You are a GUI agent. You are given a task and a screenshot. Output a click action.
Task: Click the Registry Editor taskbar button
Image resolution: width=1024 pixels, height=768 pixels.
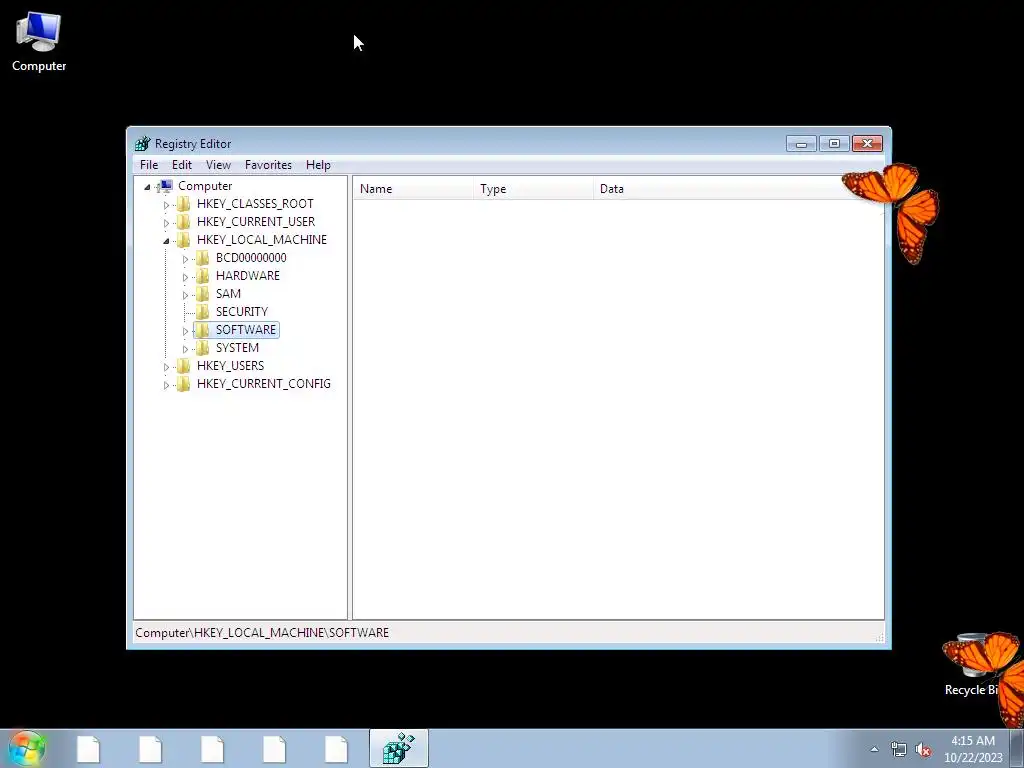(398, 748)
